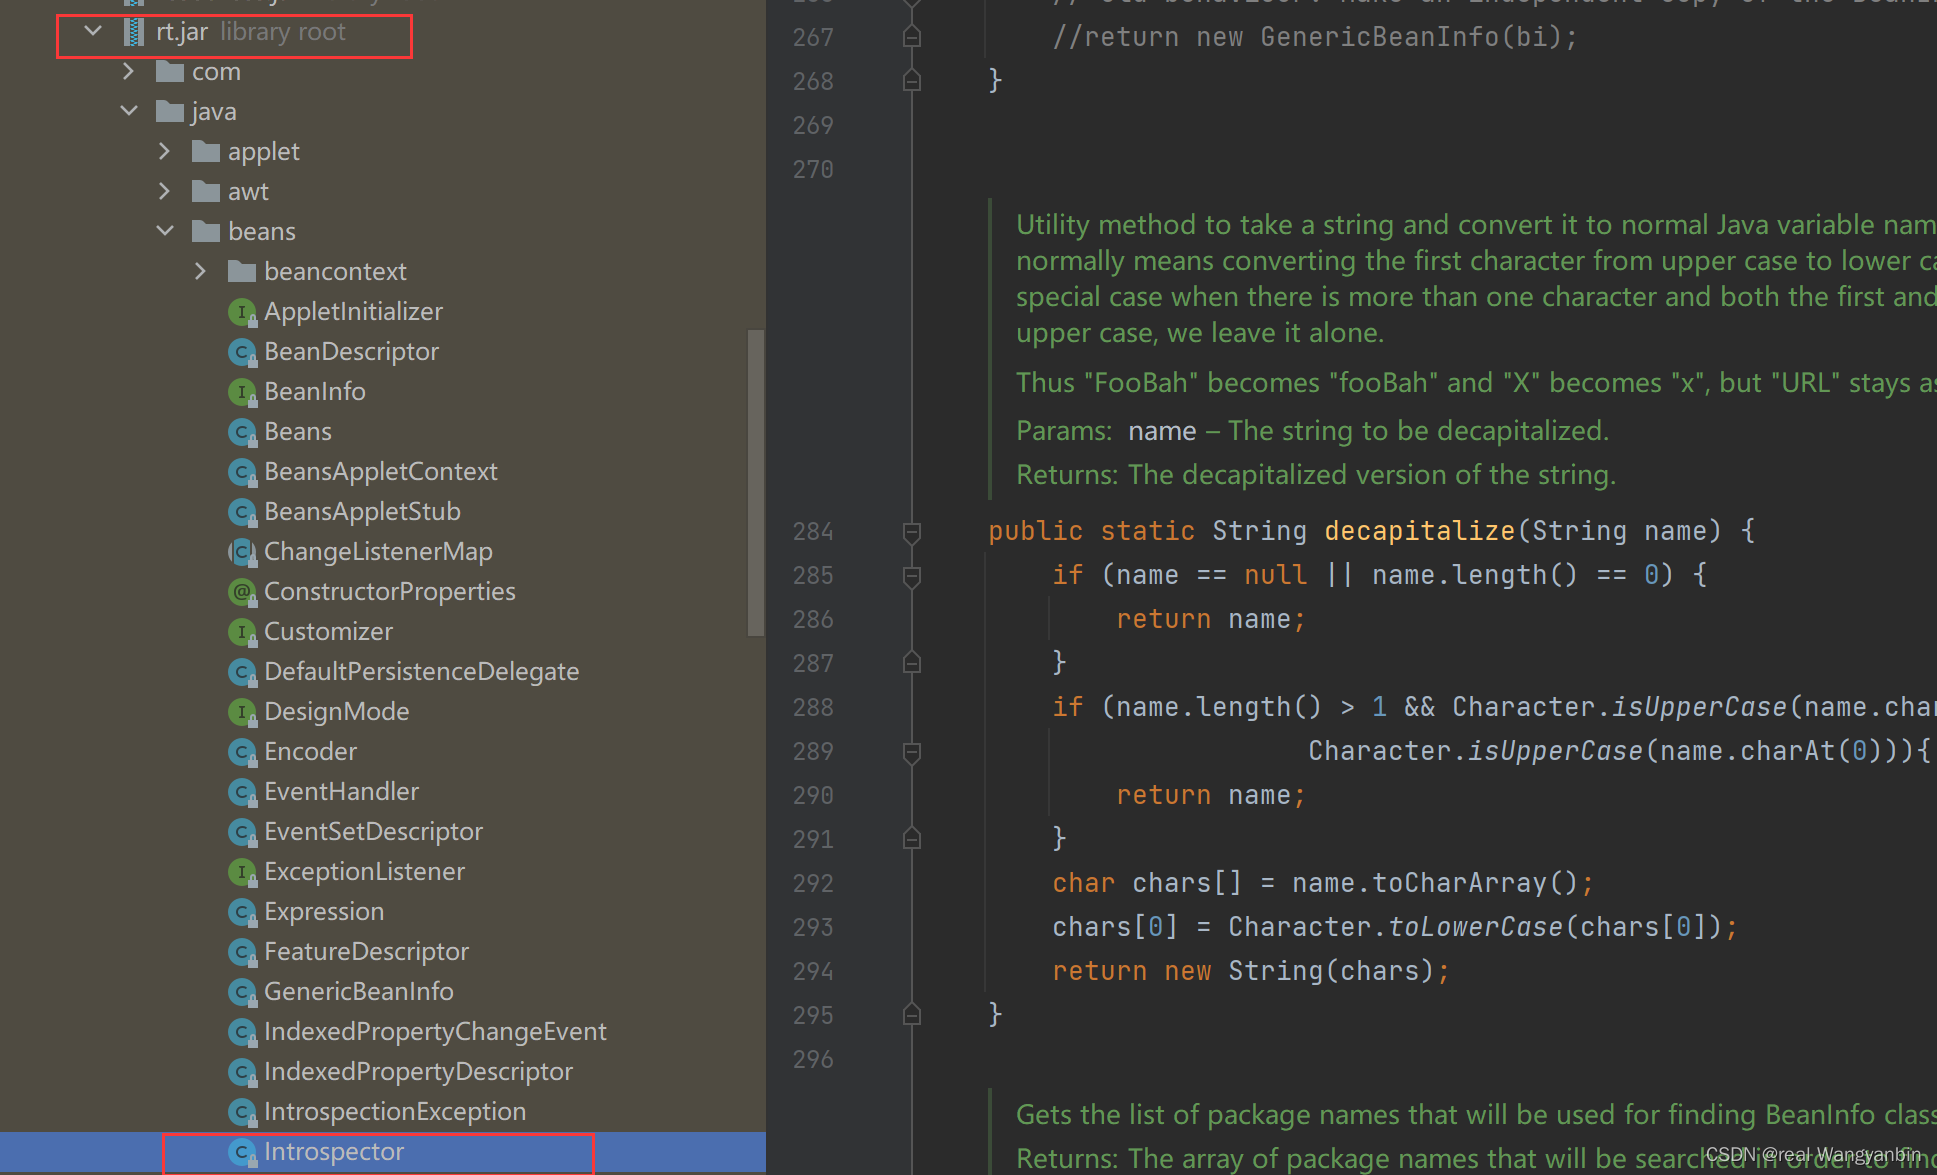
Task: Click the BeansAppletContext class icon
Action: [x=242, y=472]
